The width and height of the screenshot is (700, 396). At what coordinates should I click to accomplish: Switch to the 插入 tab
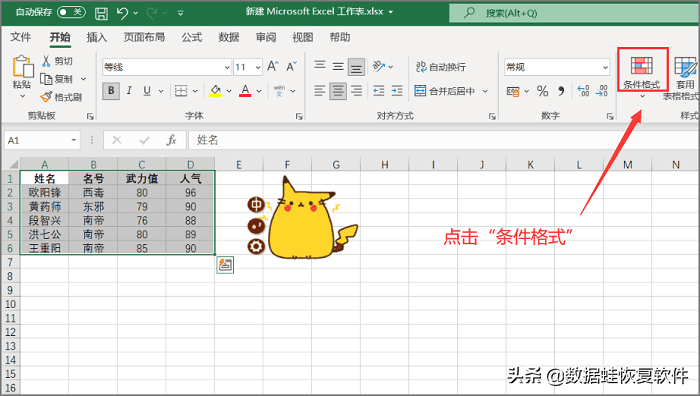pyautogui.click(x=96, y=37)
